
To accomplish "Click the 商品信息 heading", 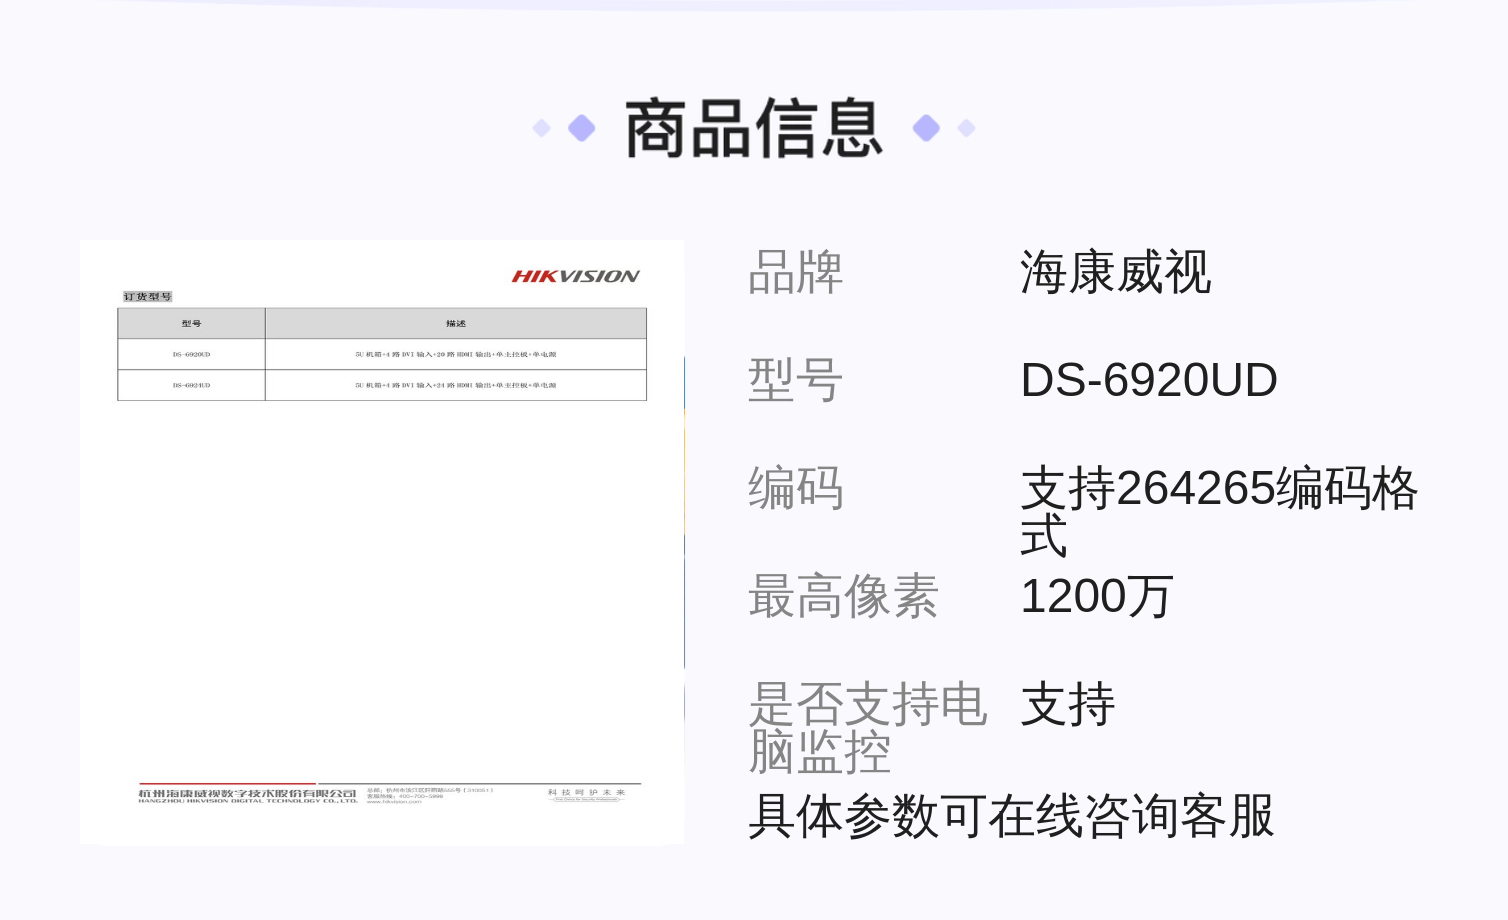I will pyautogui.click(x=754, y=128).
